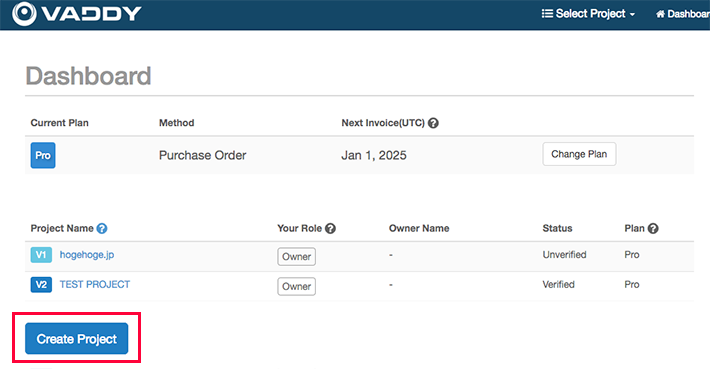
Task: Click the Change Plan button
Action: 579,154
